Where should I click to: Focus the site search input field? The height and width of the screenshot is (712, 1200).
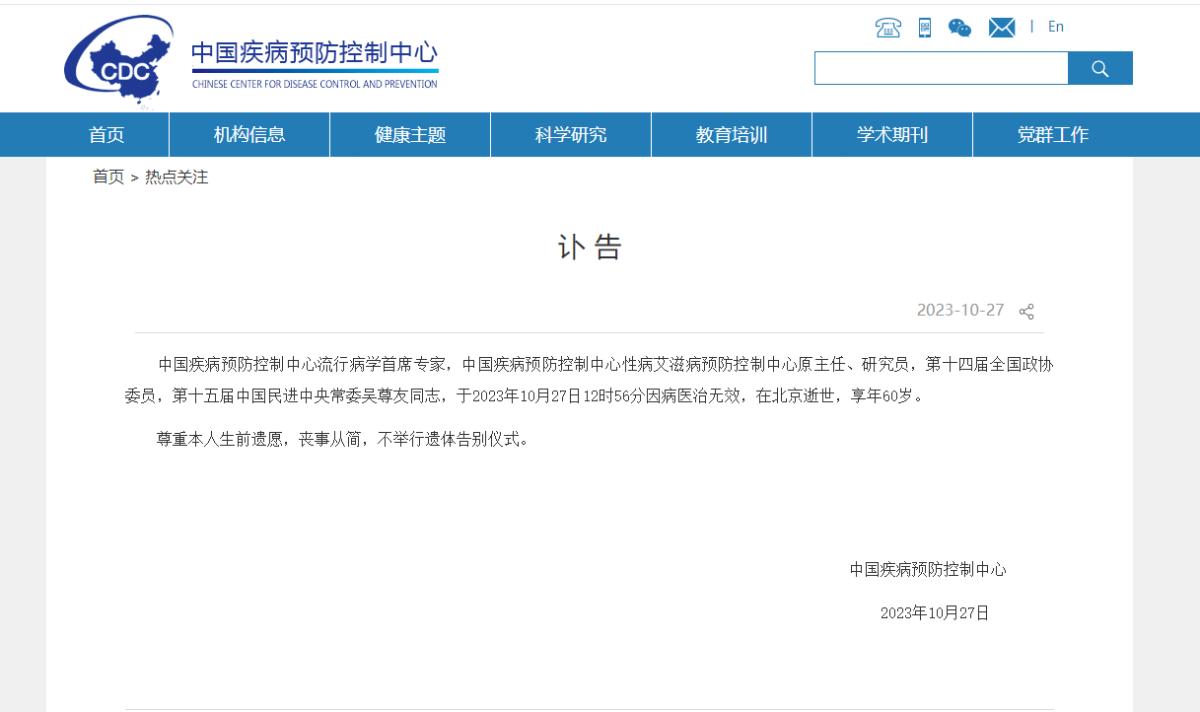[941, 68]
